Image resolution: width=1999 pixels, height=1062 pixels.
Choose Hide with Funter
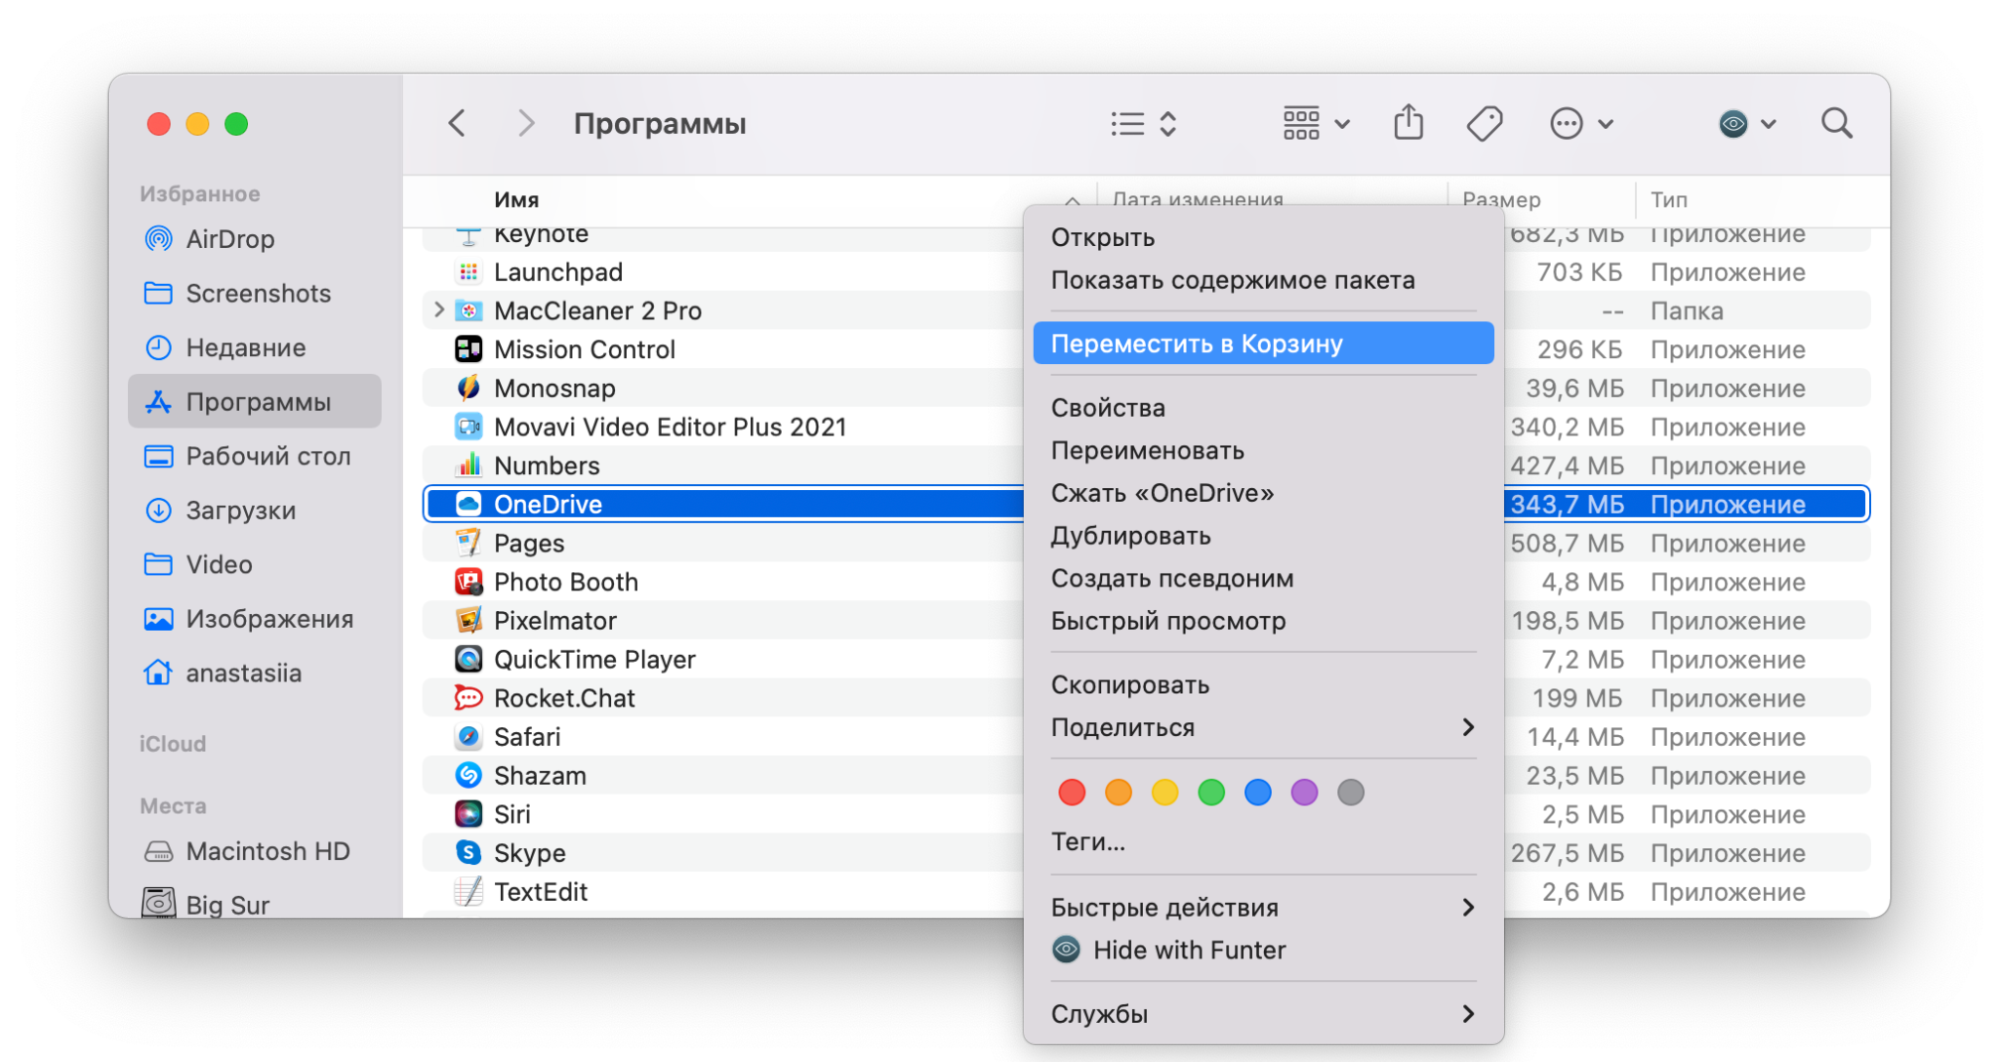click(x=1263, y=950)
